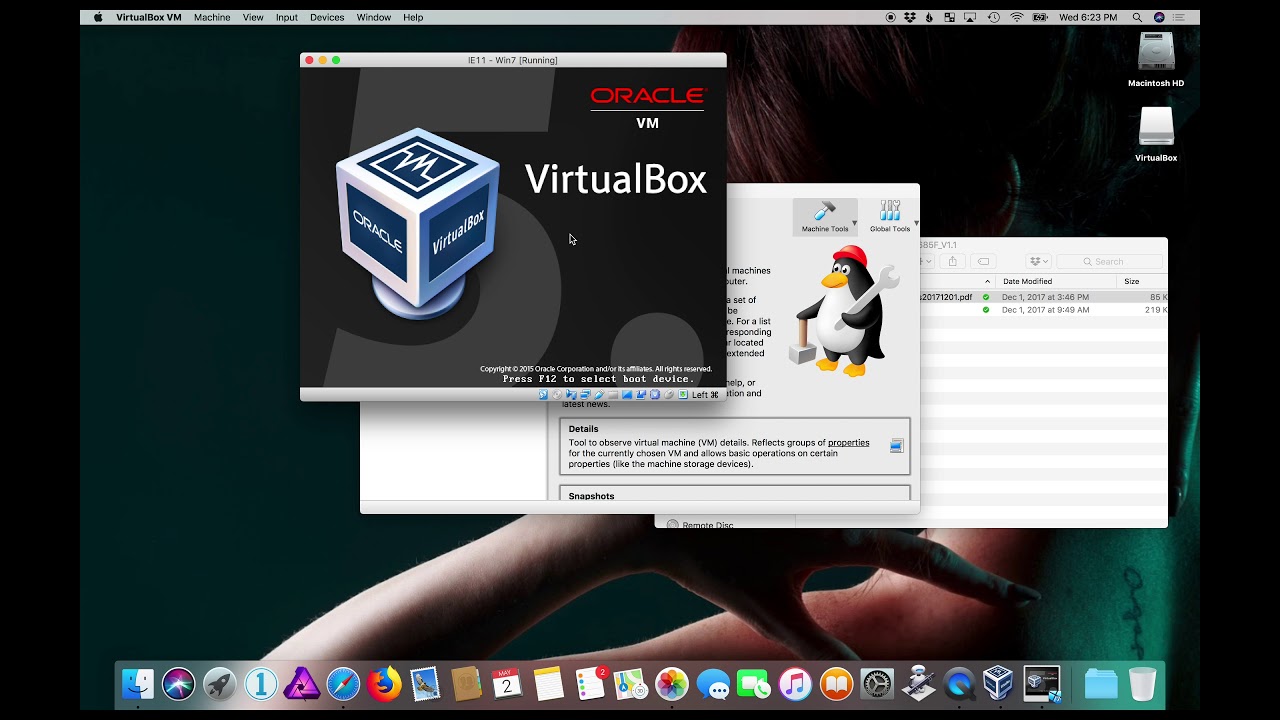Click the clock showing Wed 6:23 PM
The image size is (1280, 720).
[1088, 17]
